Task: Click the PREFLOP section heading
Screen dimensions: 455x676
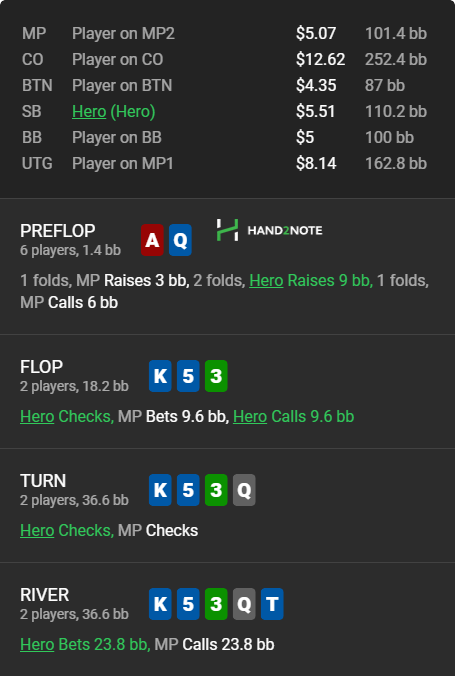Action: (58, 231)
